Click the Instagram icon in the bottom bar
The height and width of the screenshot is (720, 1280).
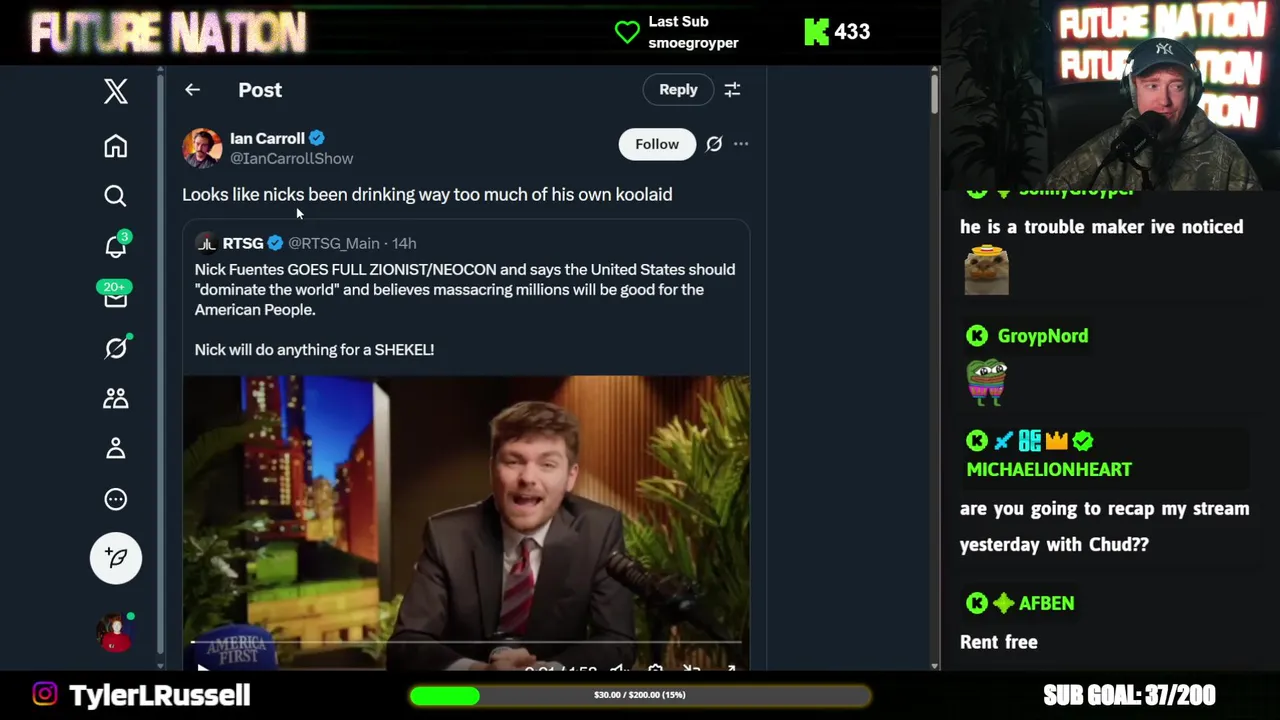pos(45,694)
